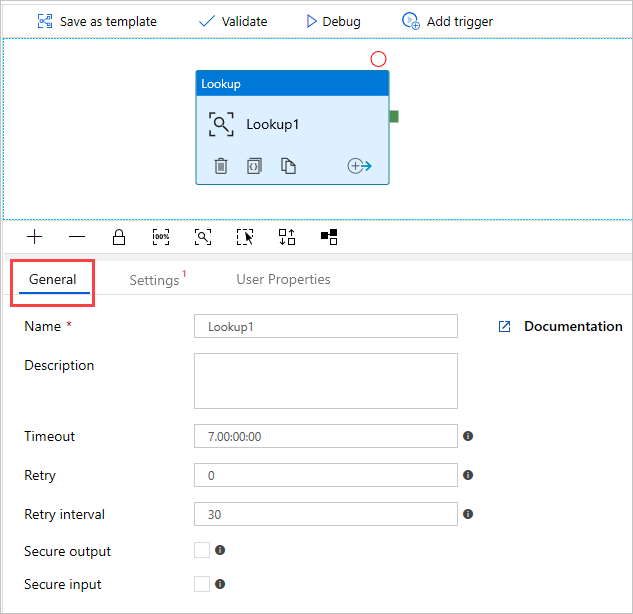Delete the Lookup1 activity with trash icon
Viewport: 633px width, 614px height.
tap(221, 166)
